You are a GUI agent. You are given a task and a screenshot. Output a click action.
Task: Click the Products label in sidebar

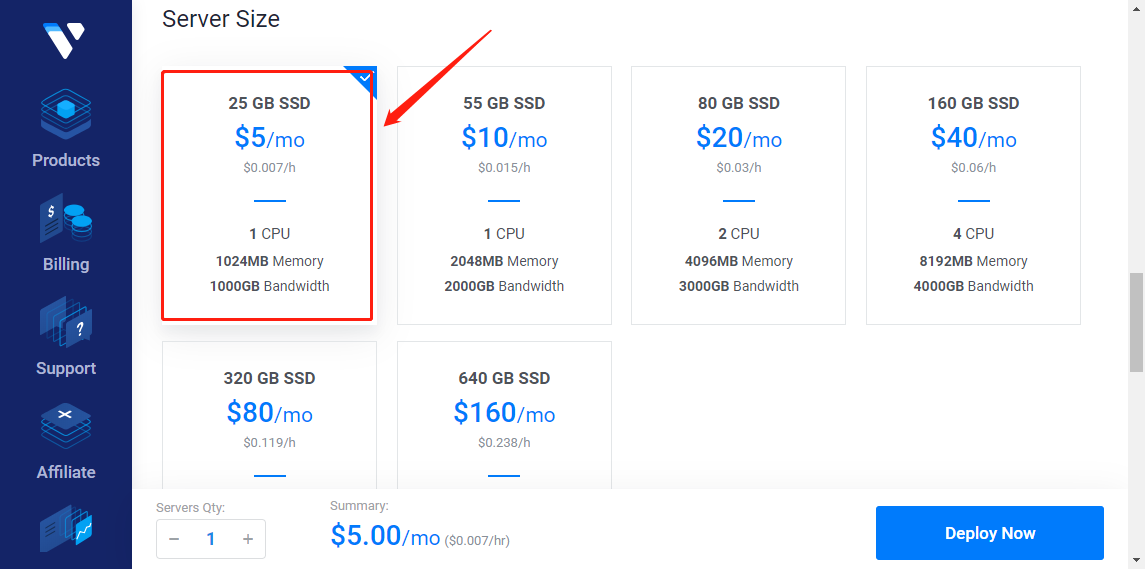[66, 160]
